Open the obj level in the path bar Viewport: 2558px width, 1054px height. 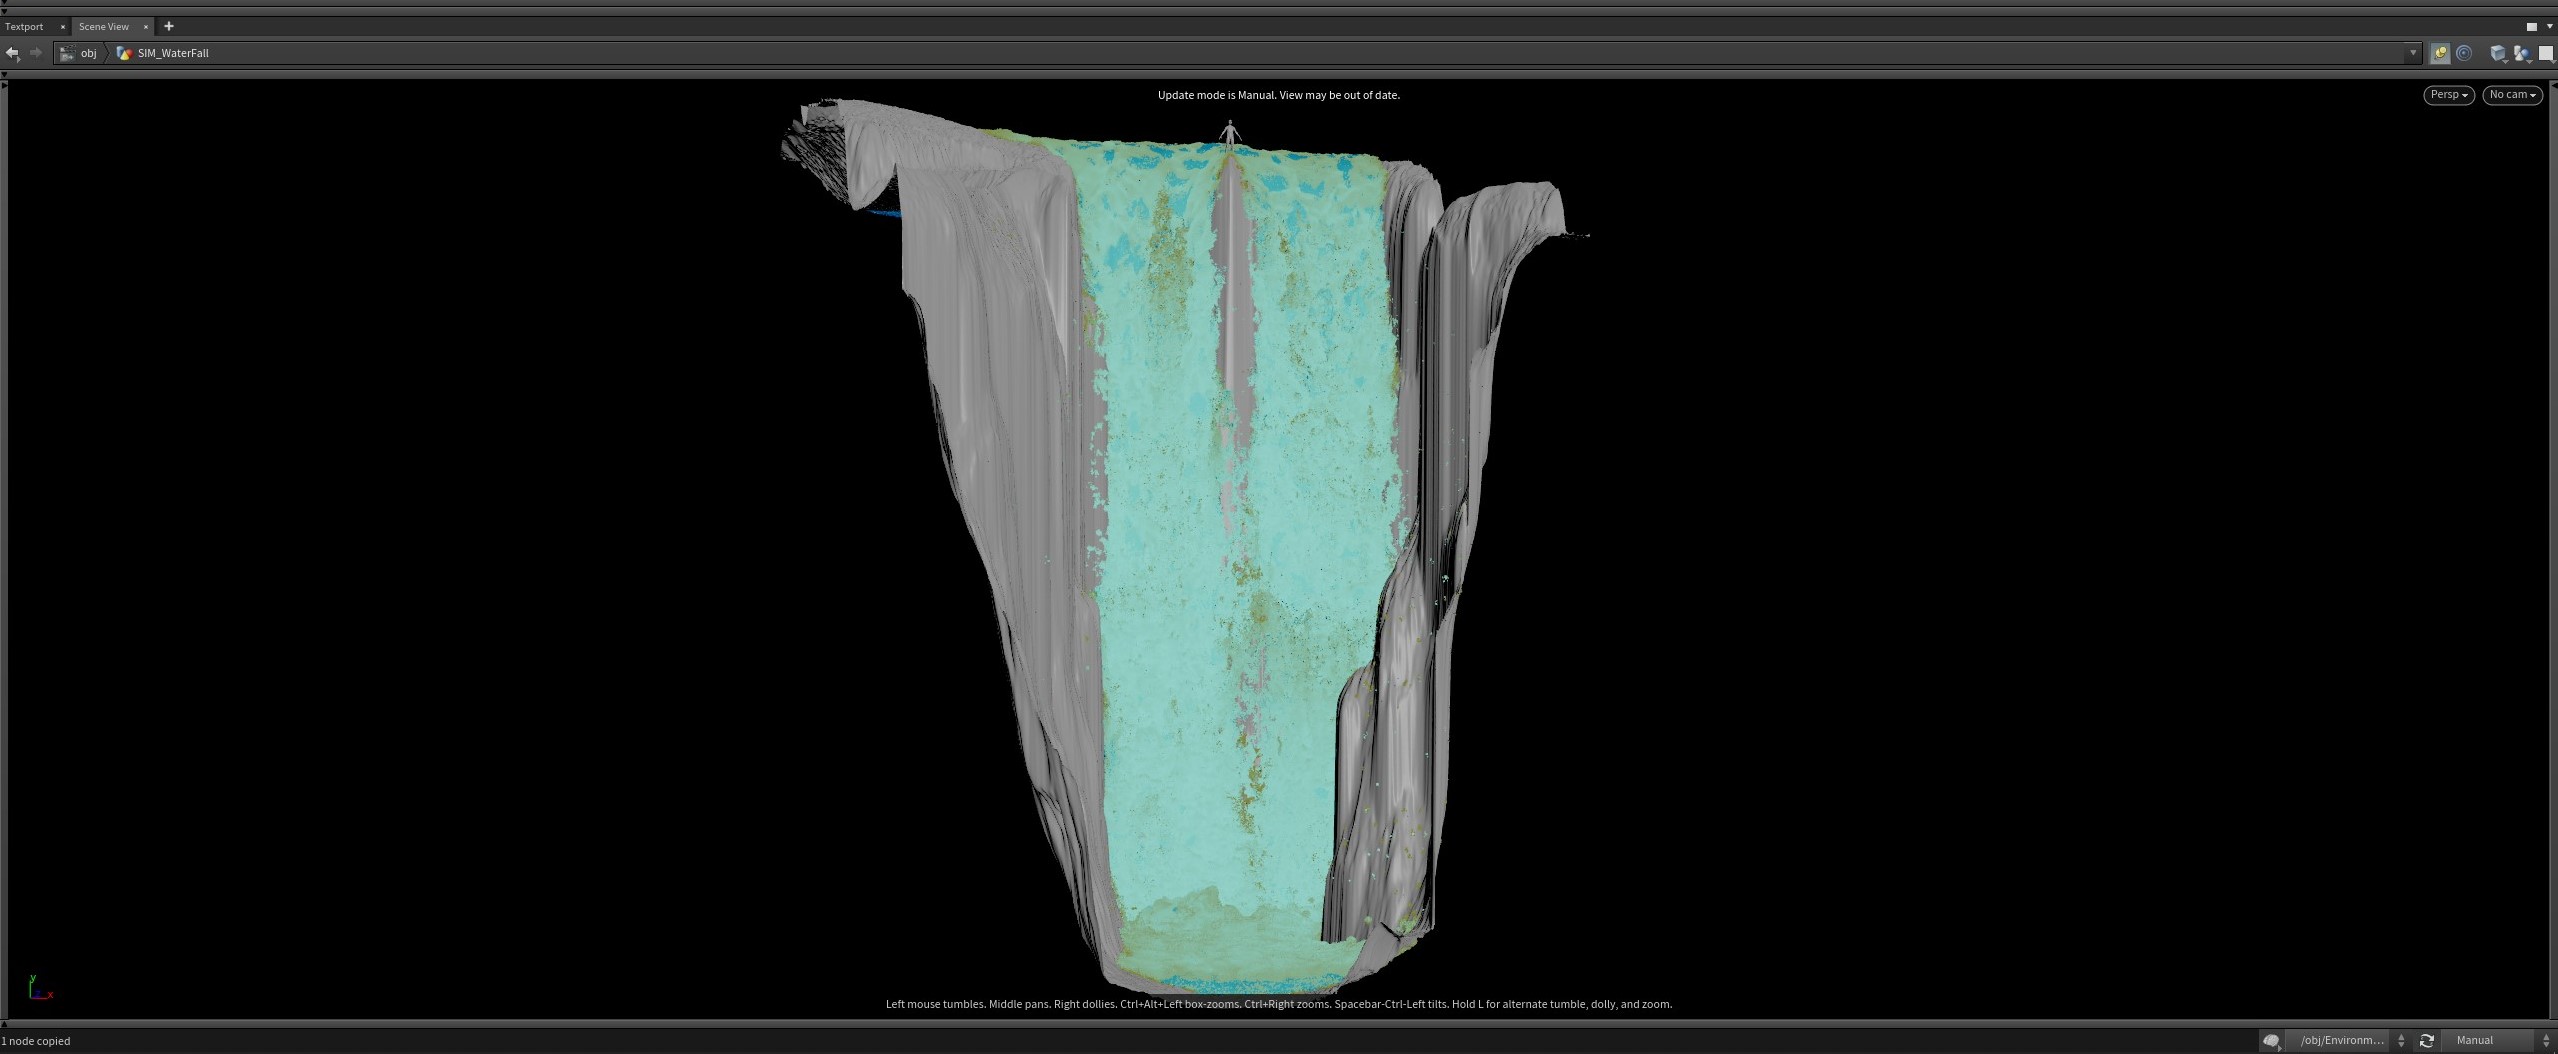click(80, 53)
